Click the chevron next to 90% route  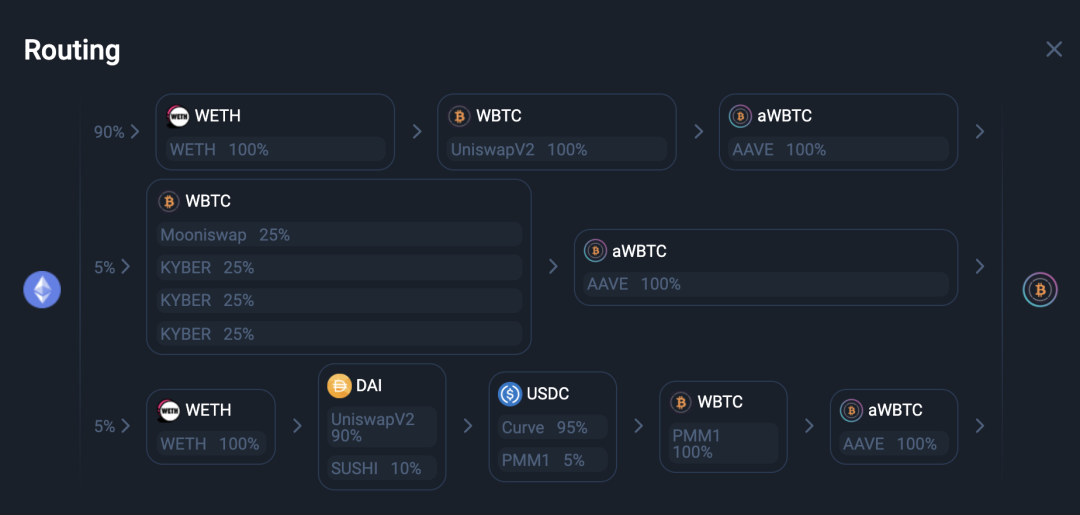point(135,132)
